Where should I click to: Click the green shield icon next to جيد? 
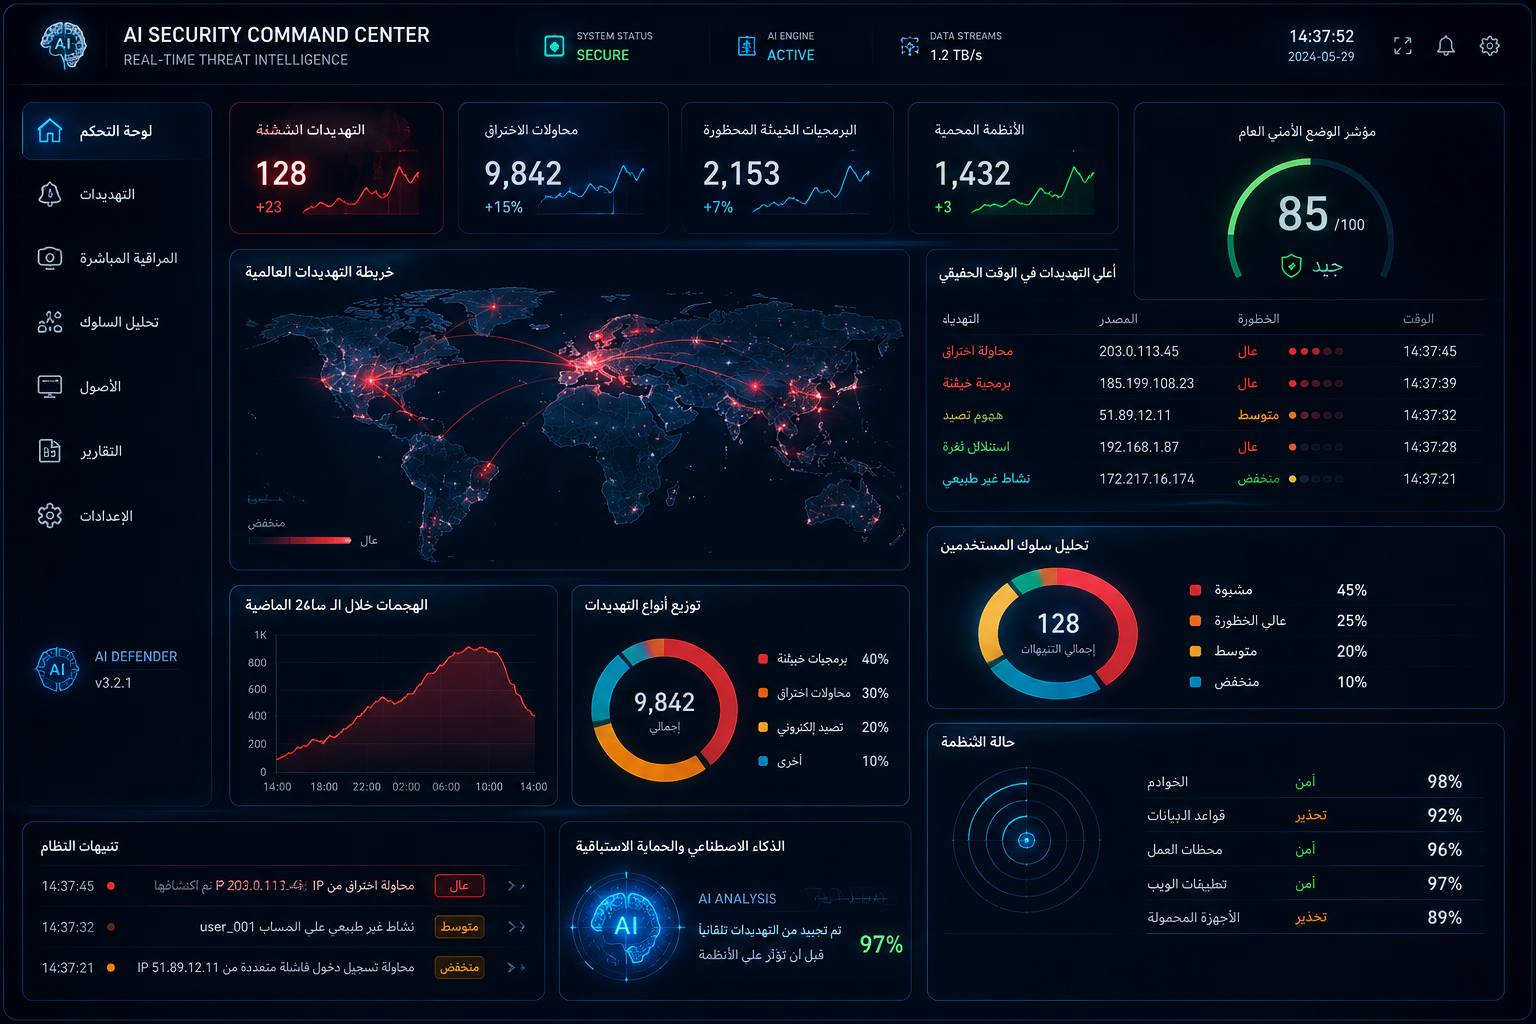pos(1291,266)
